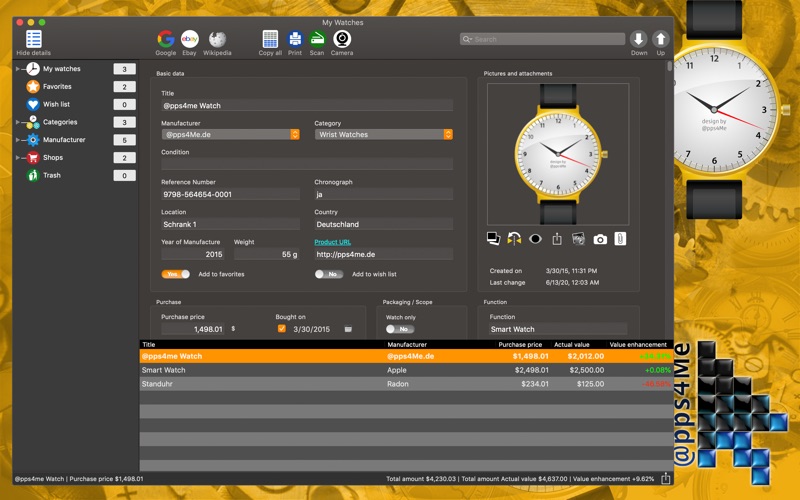Click the watch picture thumbnail
Image resolution: width=800 pixels, height=500 pixels.
[558, 154]
